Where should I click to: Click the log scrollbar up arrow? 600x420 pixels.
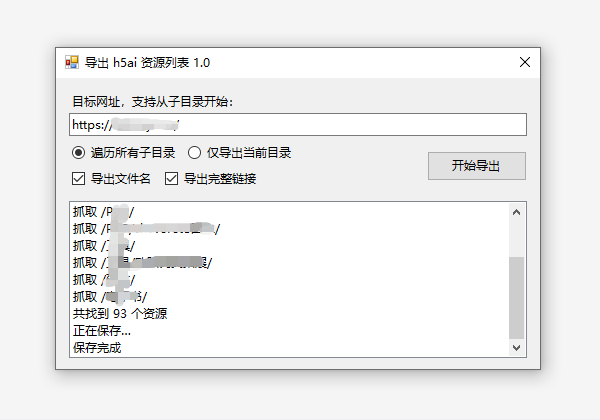coord(517,211)
